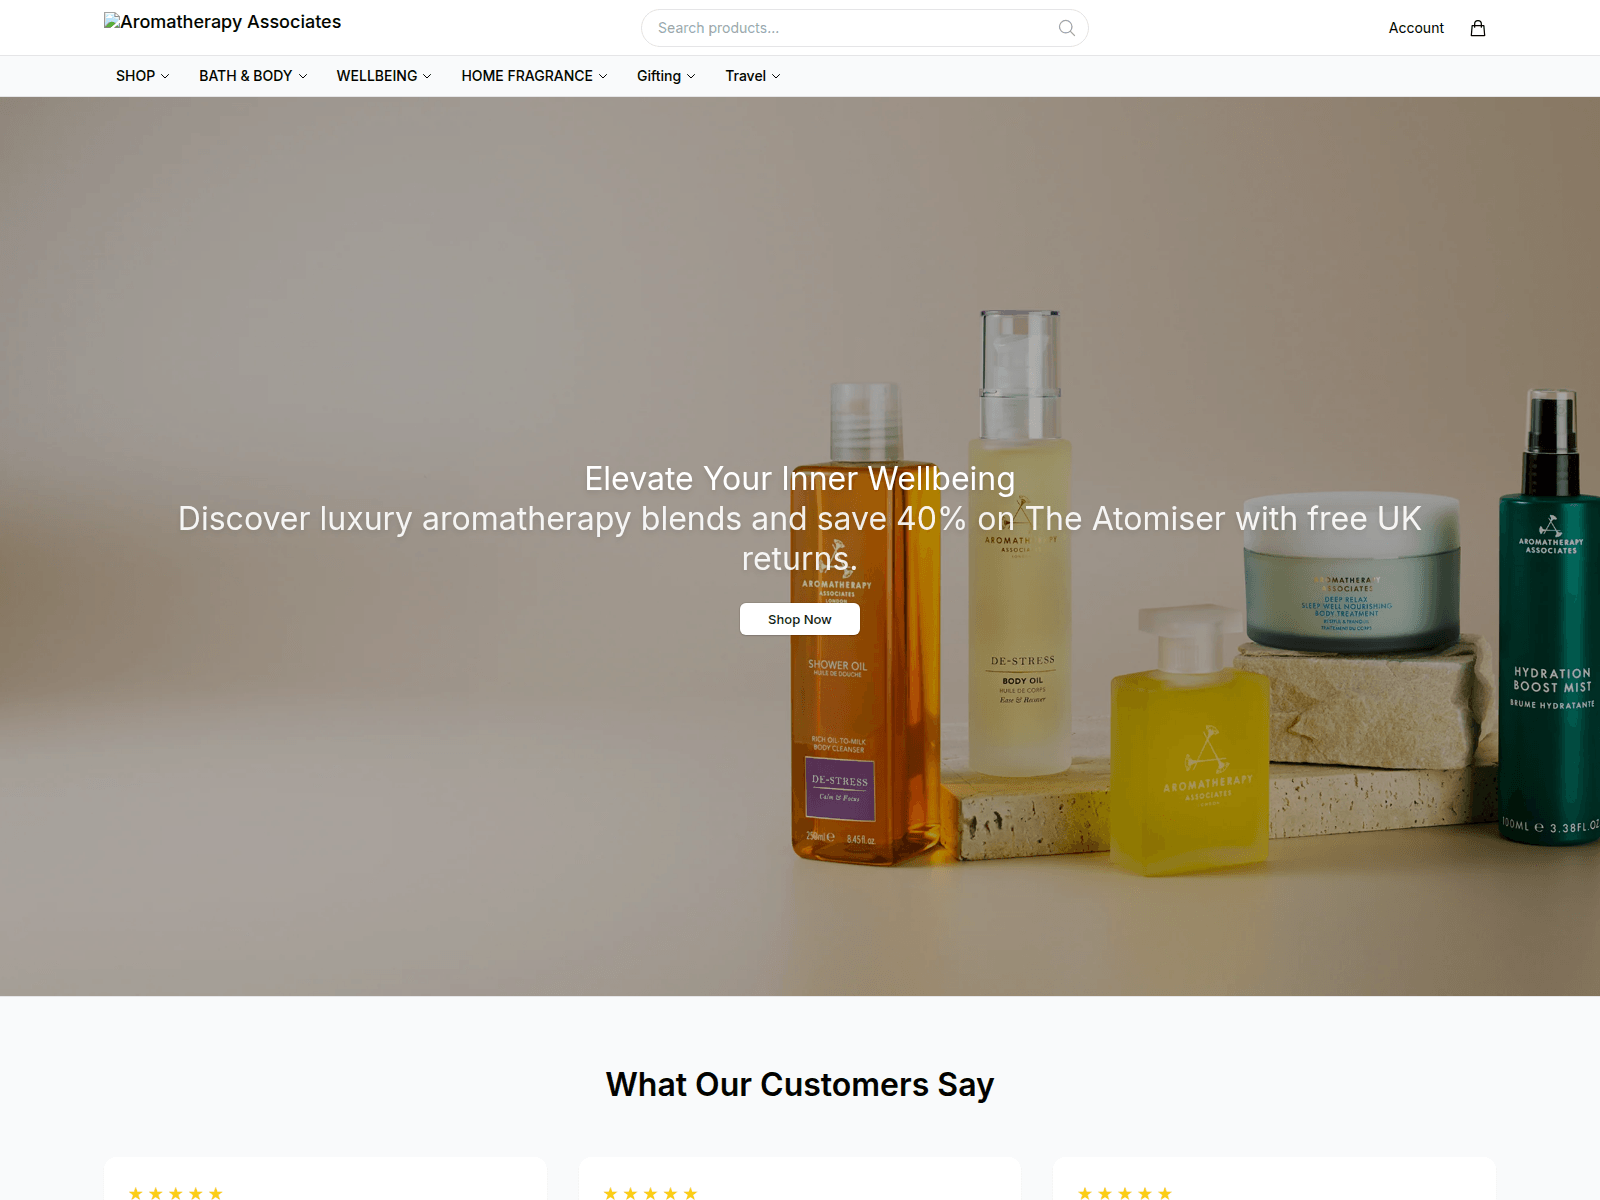Click the Aromatherapy Associates logo
Screen dimensions: 1600x1200
(x=222, y=22)
